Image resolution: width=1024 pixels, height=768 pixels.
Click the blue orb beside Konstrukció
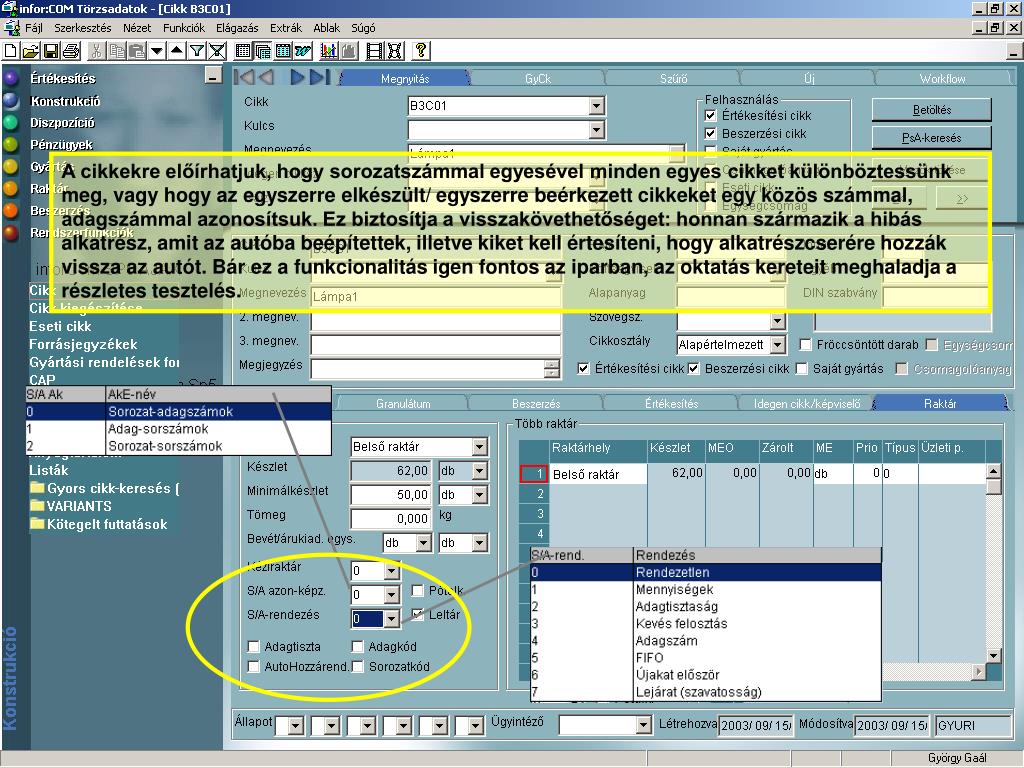11,101
